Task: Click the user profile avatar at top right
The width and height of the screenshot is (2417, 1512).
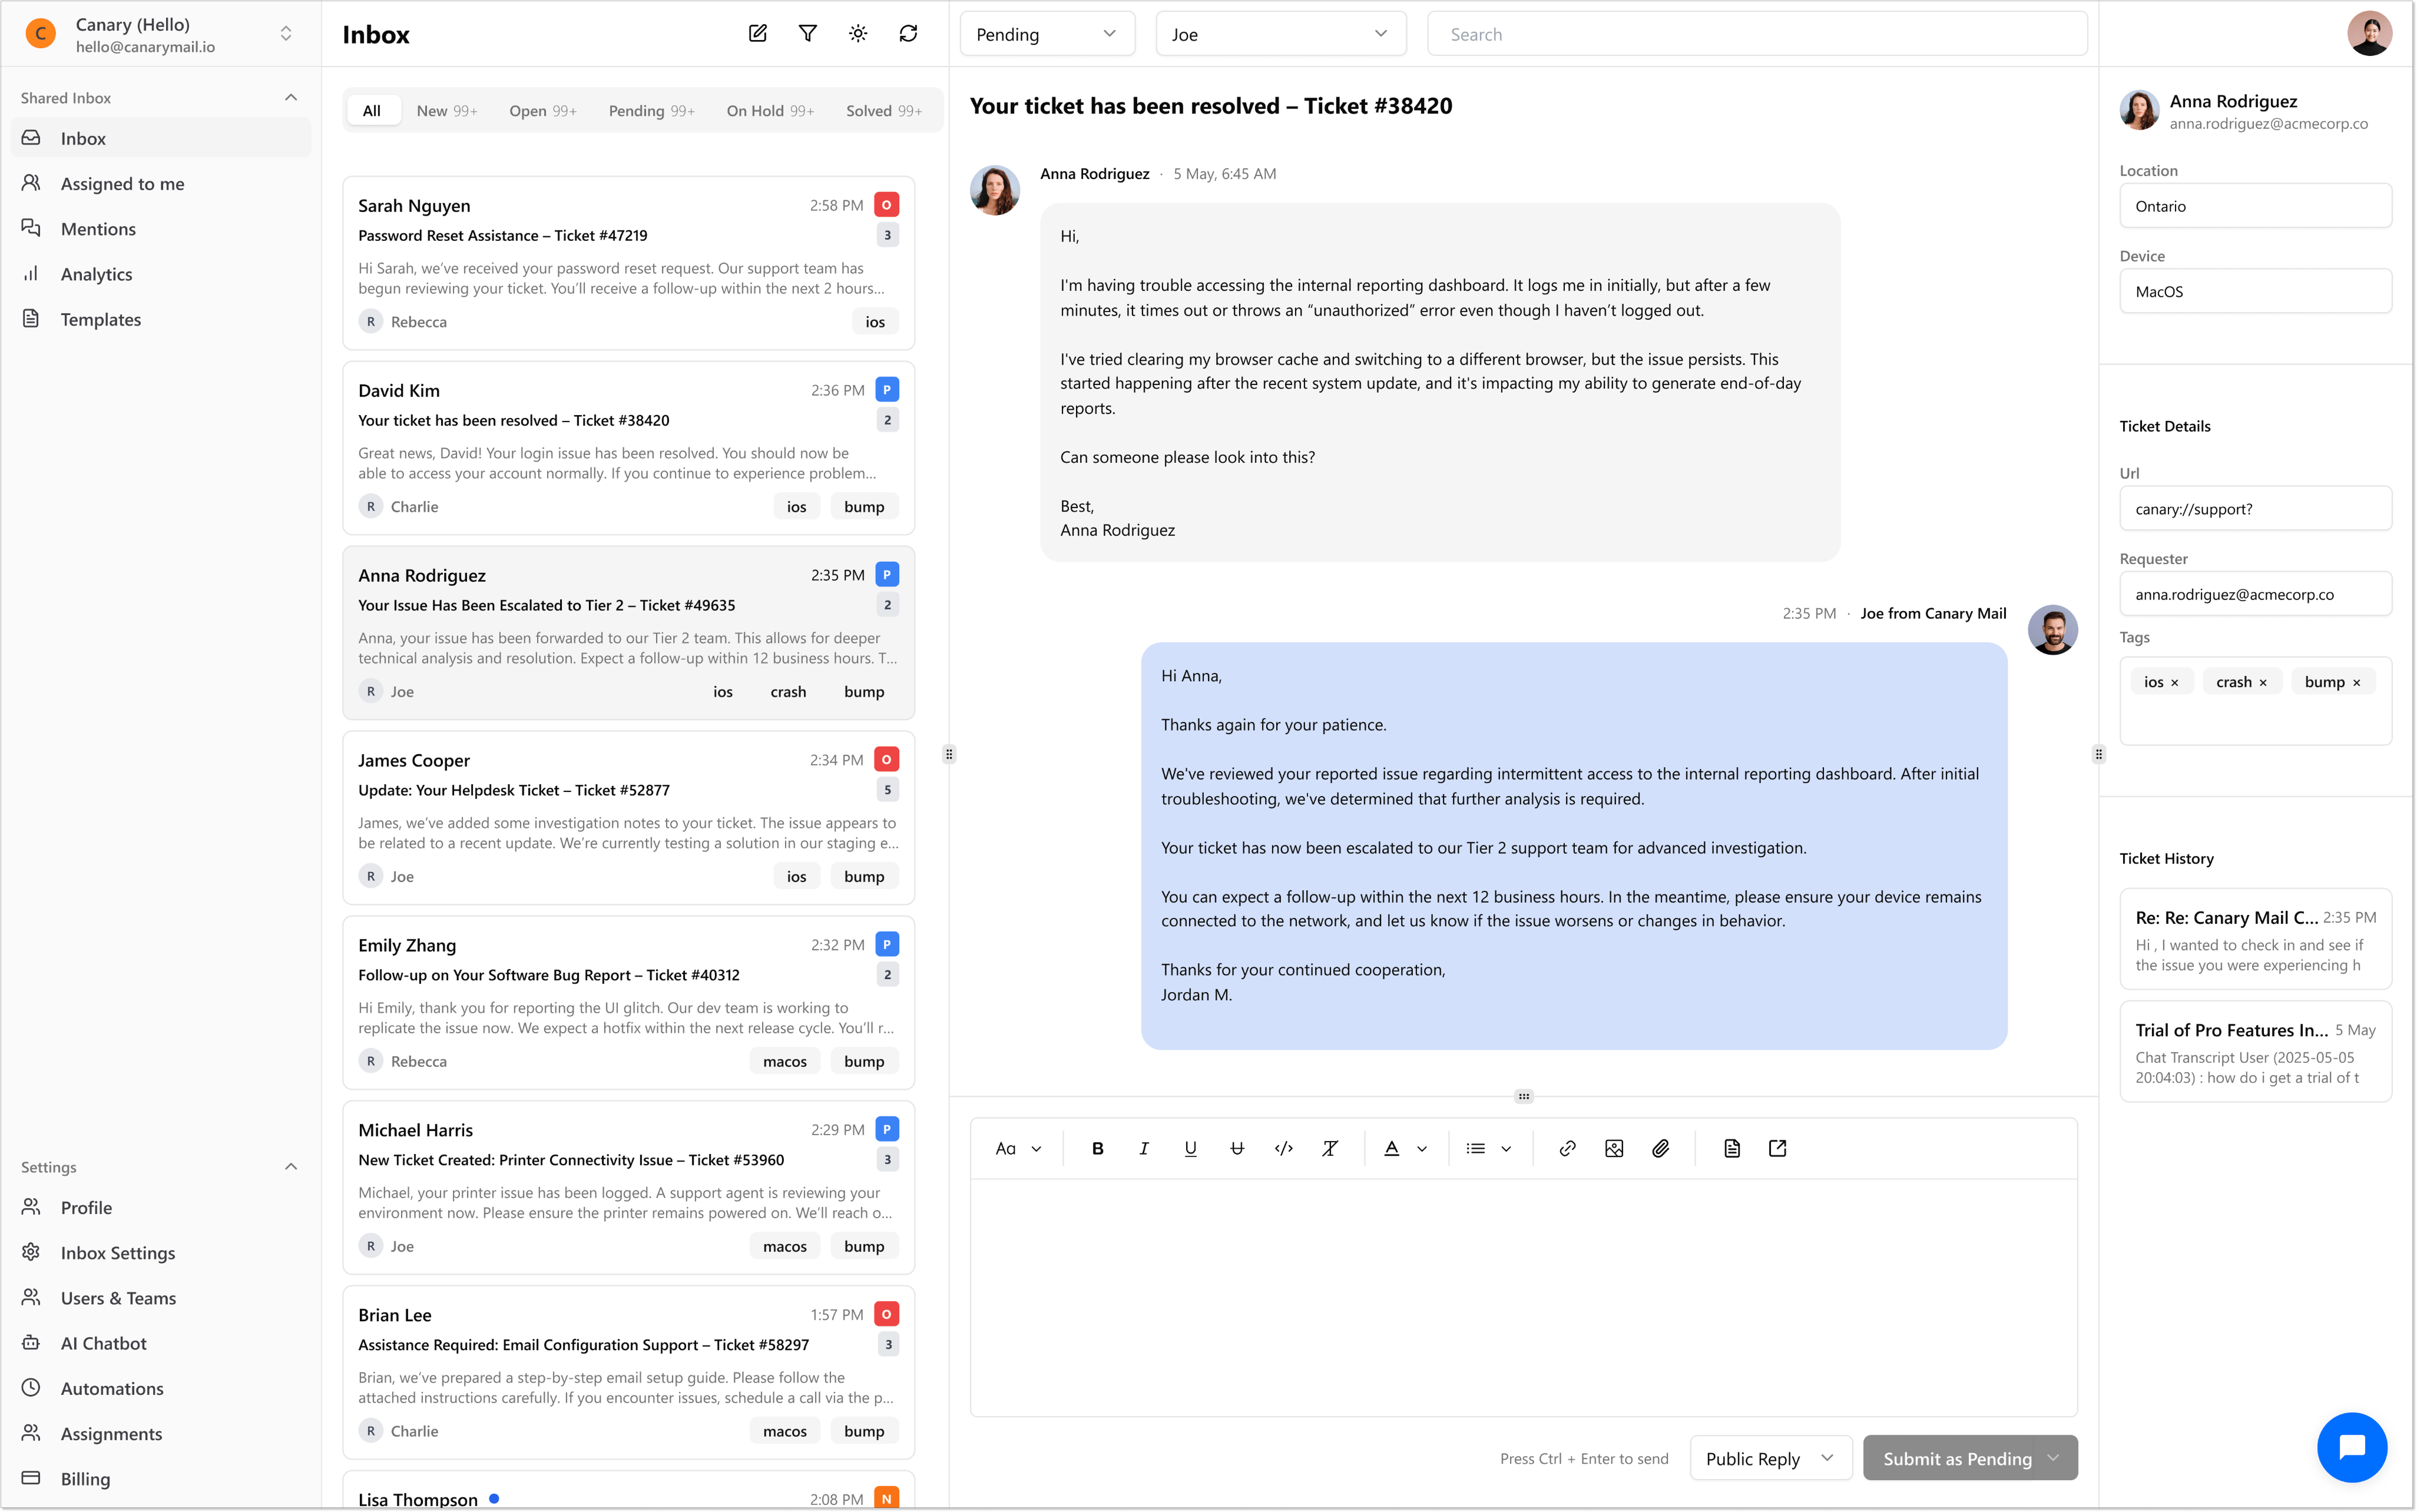Action: click(2369, 34)
